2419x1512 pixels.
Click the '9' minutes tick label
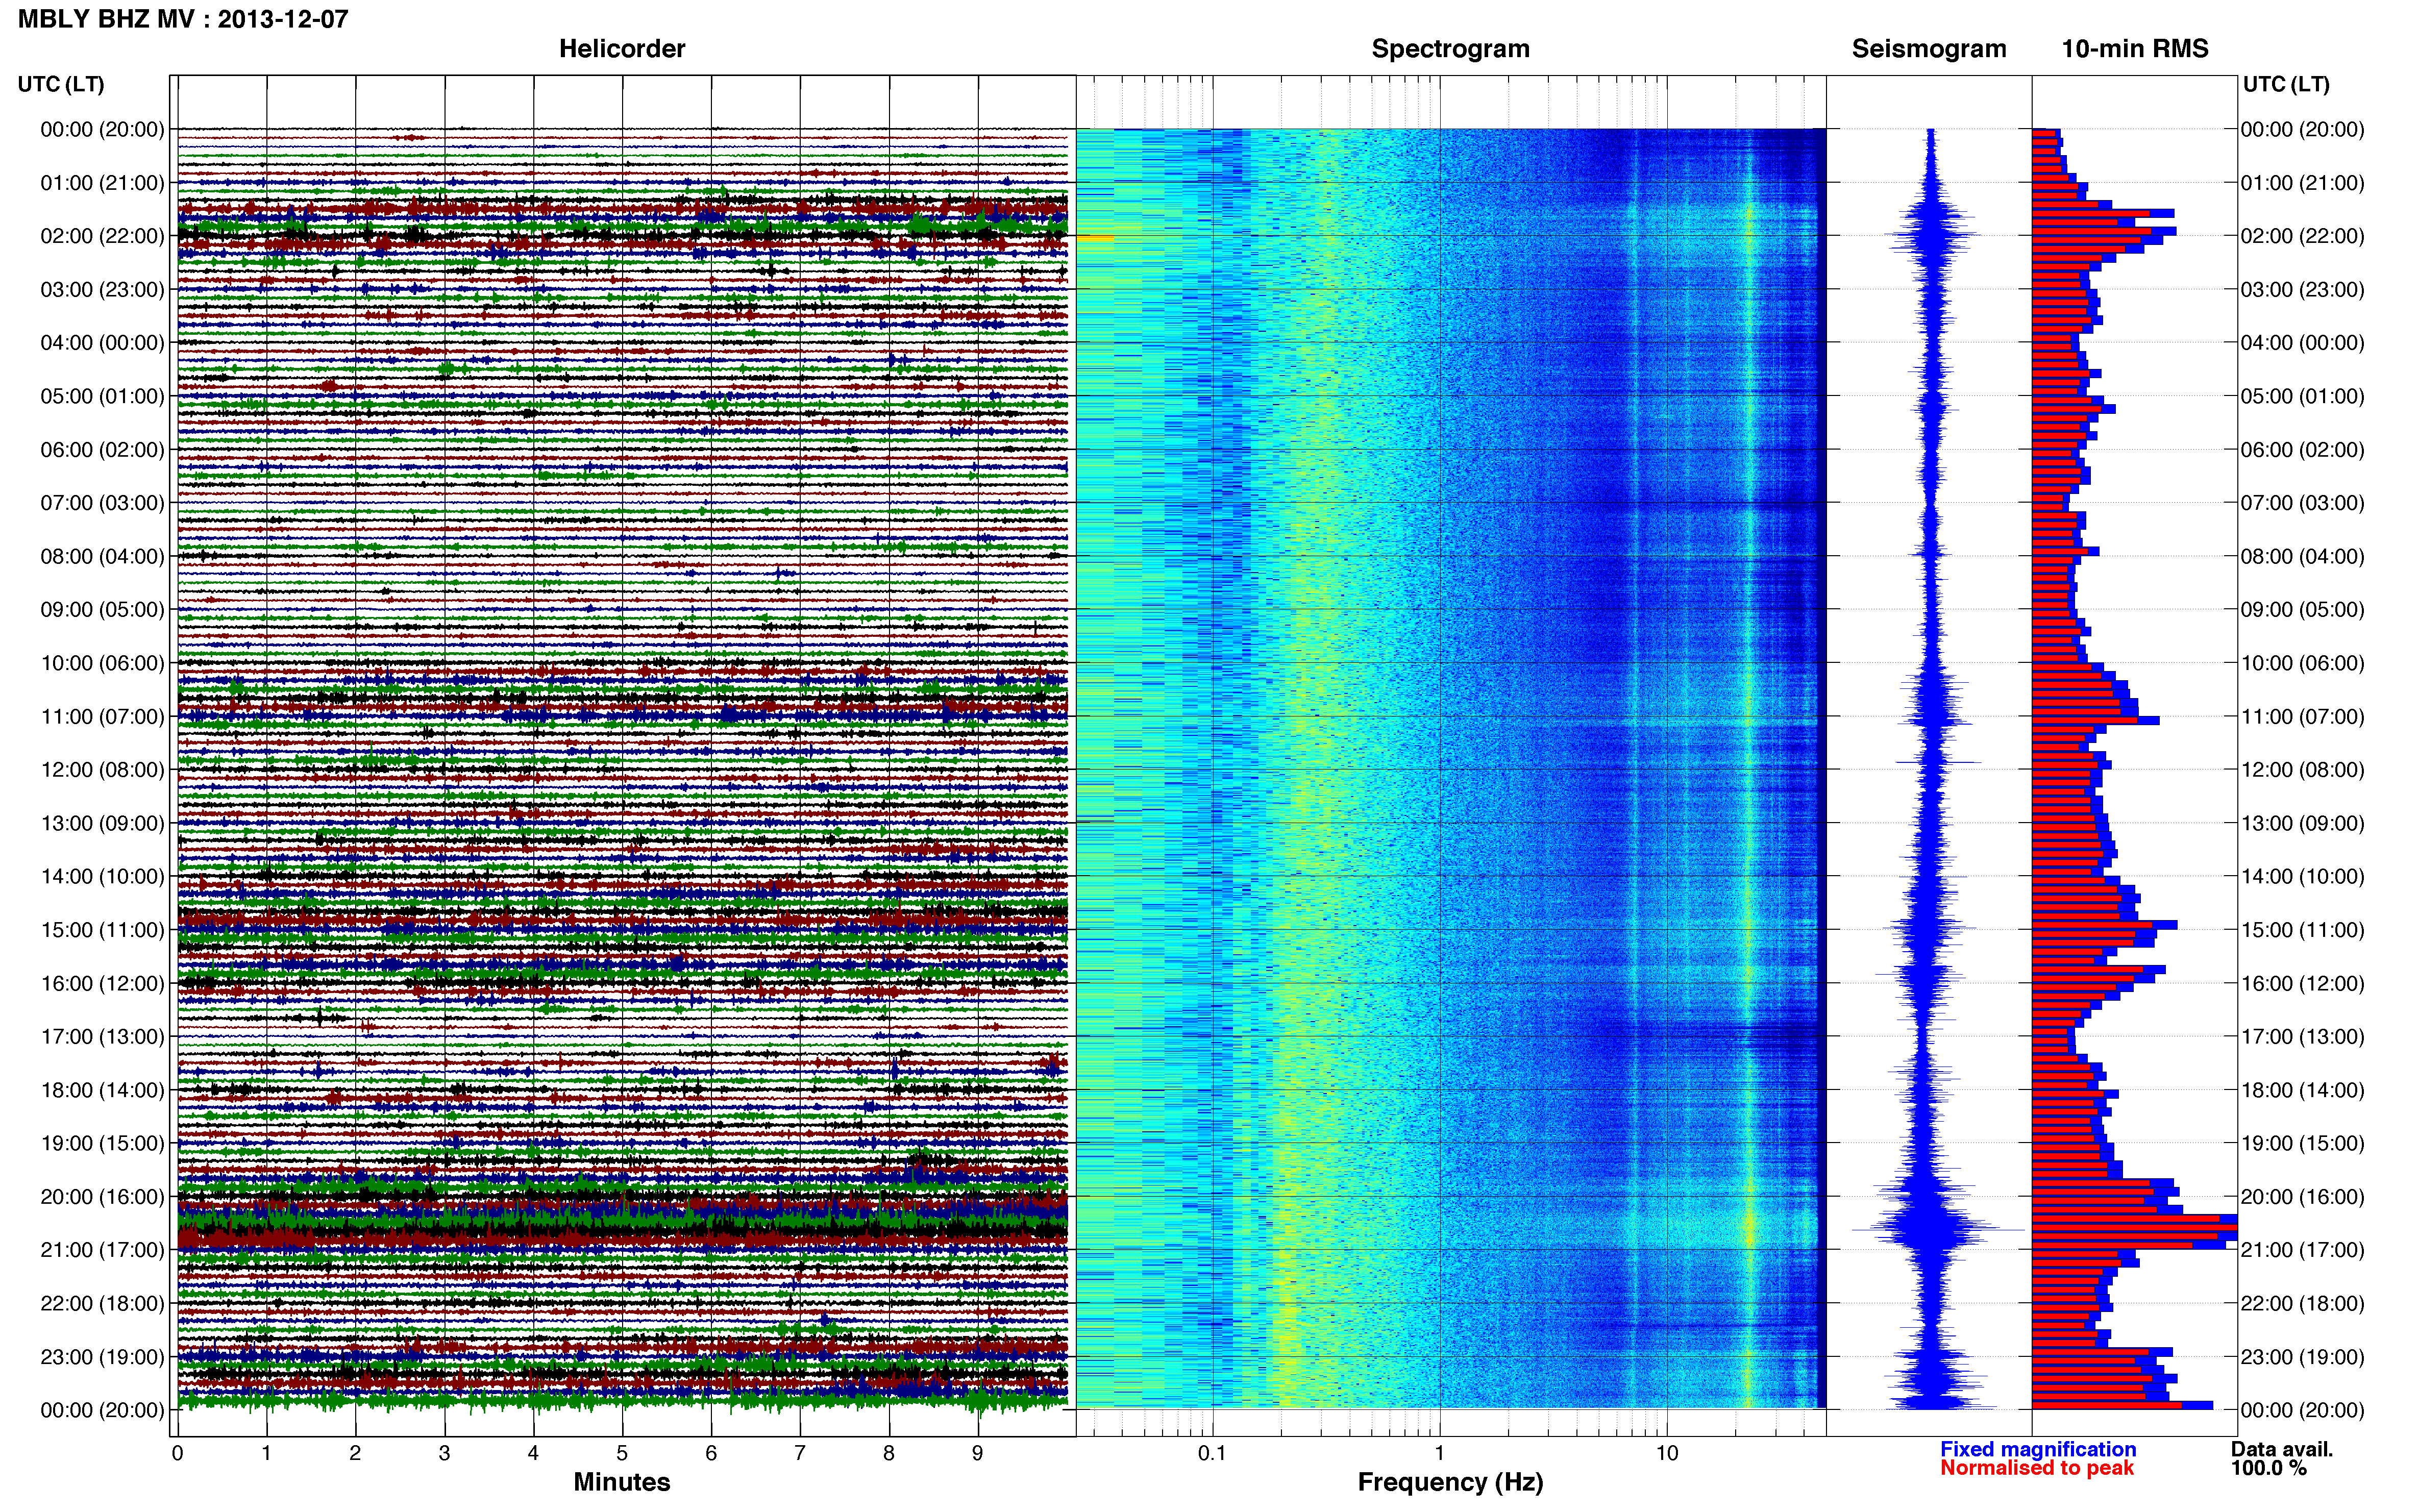coord(977,1453)
